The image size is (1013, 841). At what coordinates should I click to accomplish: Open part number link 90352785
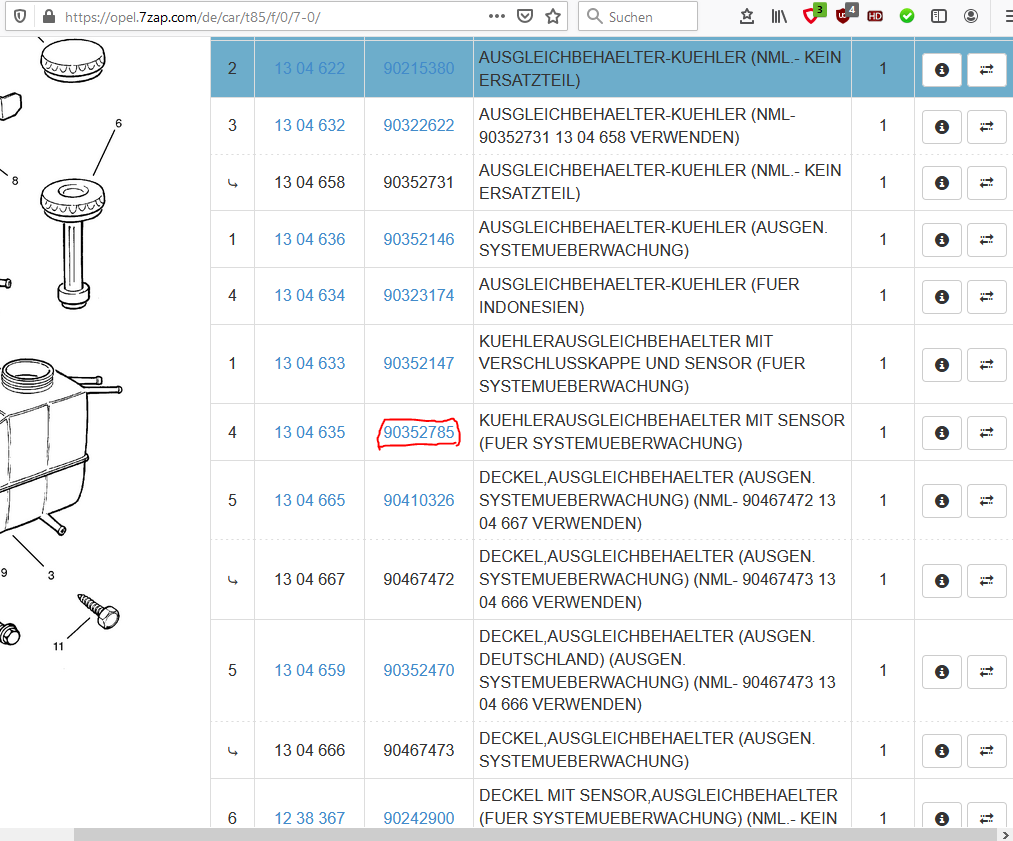tap(419, 432)
